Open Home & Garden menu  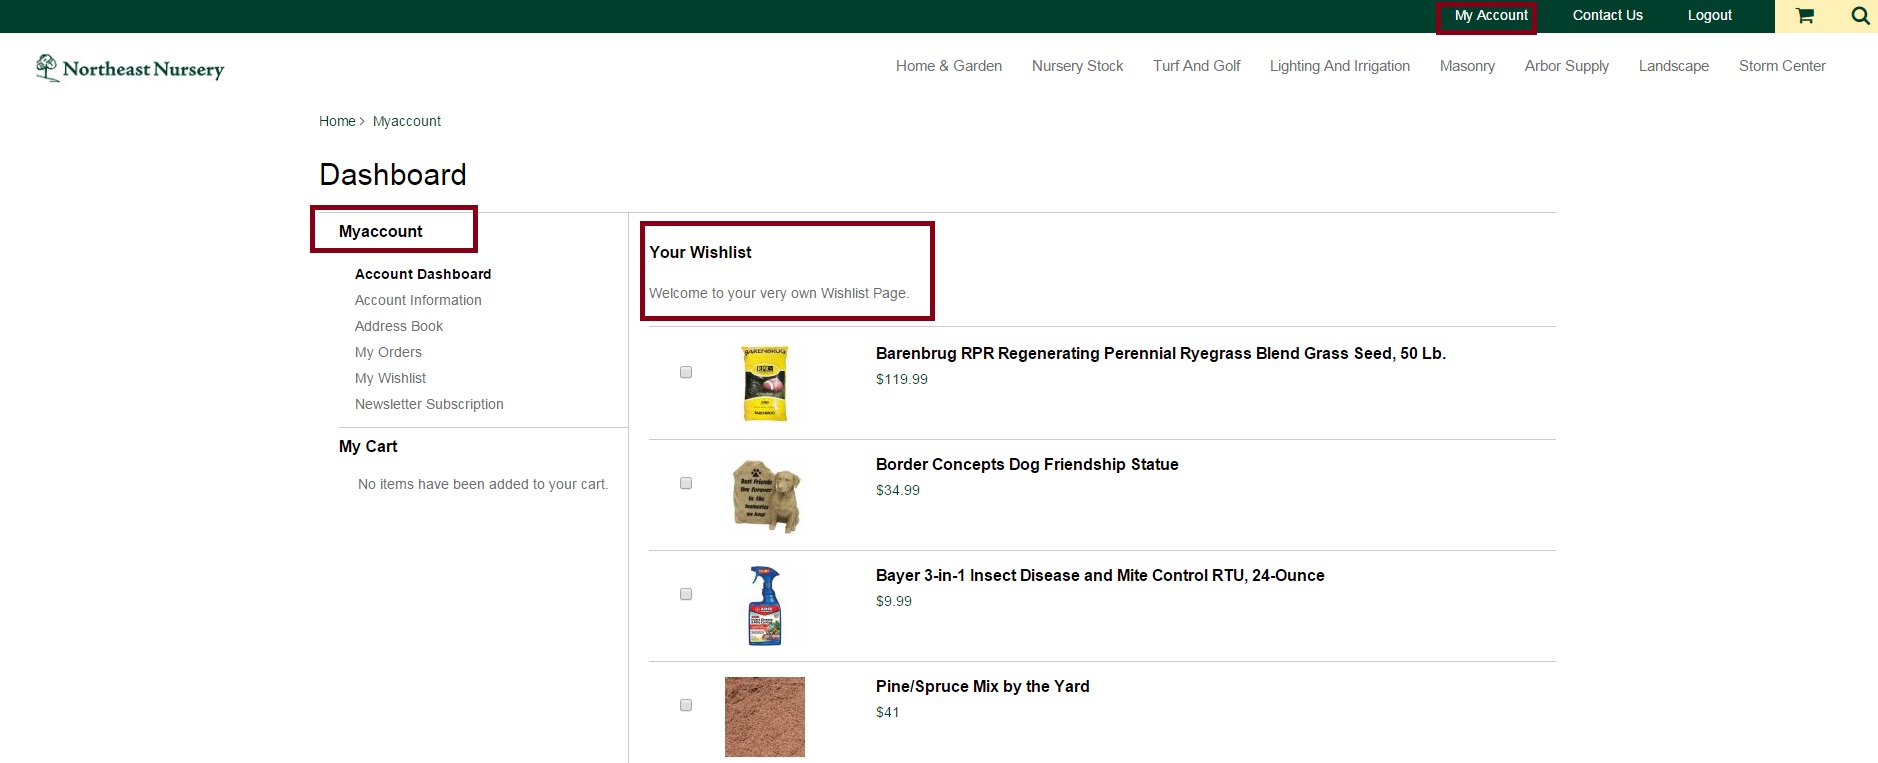pos(949,66)
